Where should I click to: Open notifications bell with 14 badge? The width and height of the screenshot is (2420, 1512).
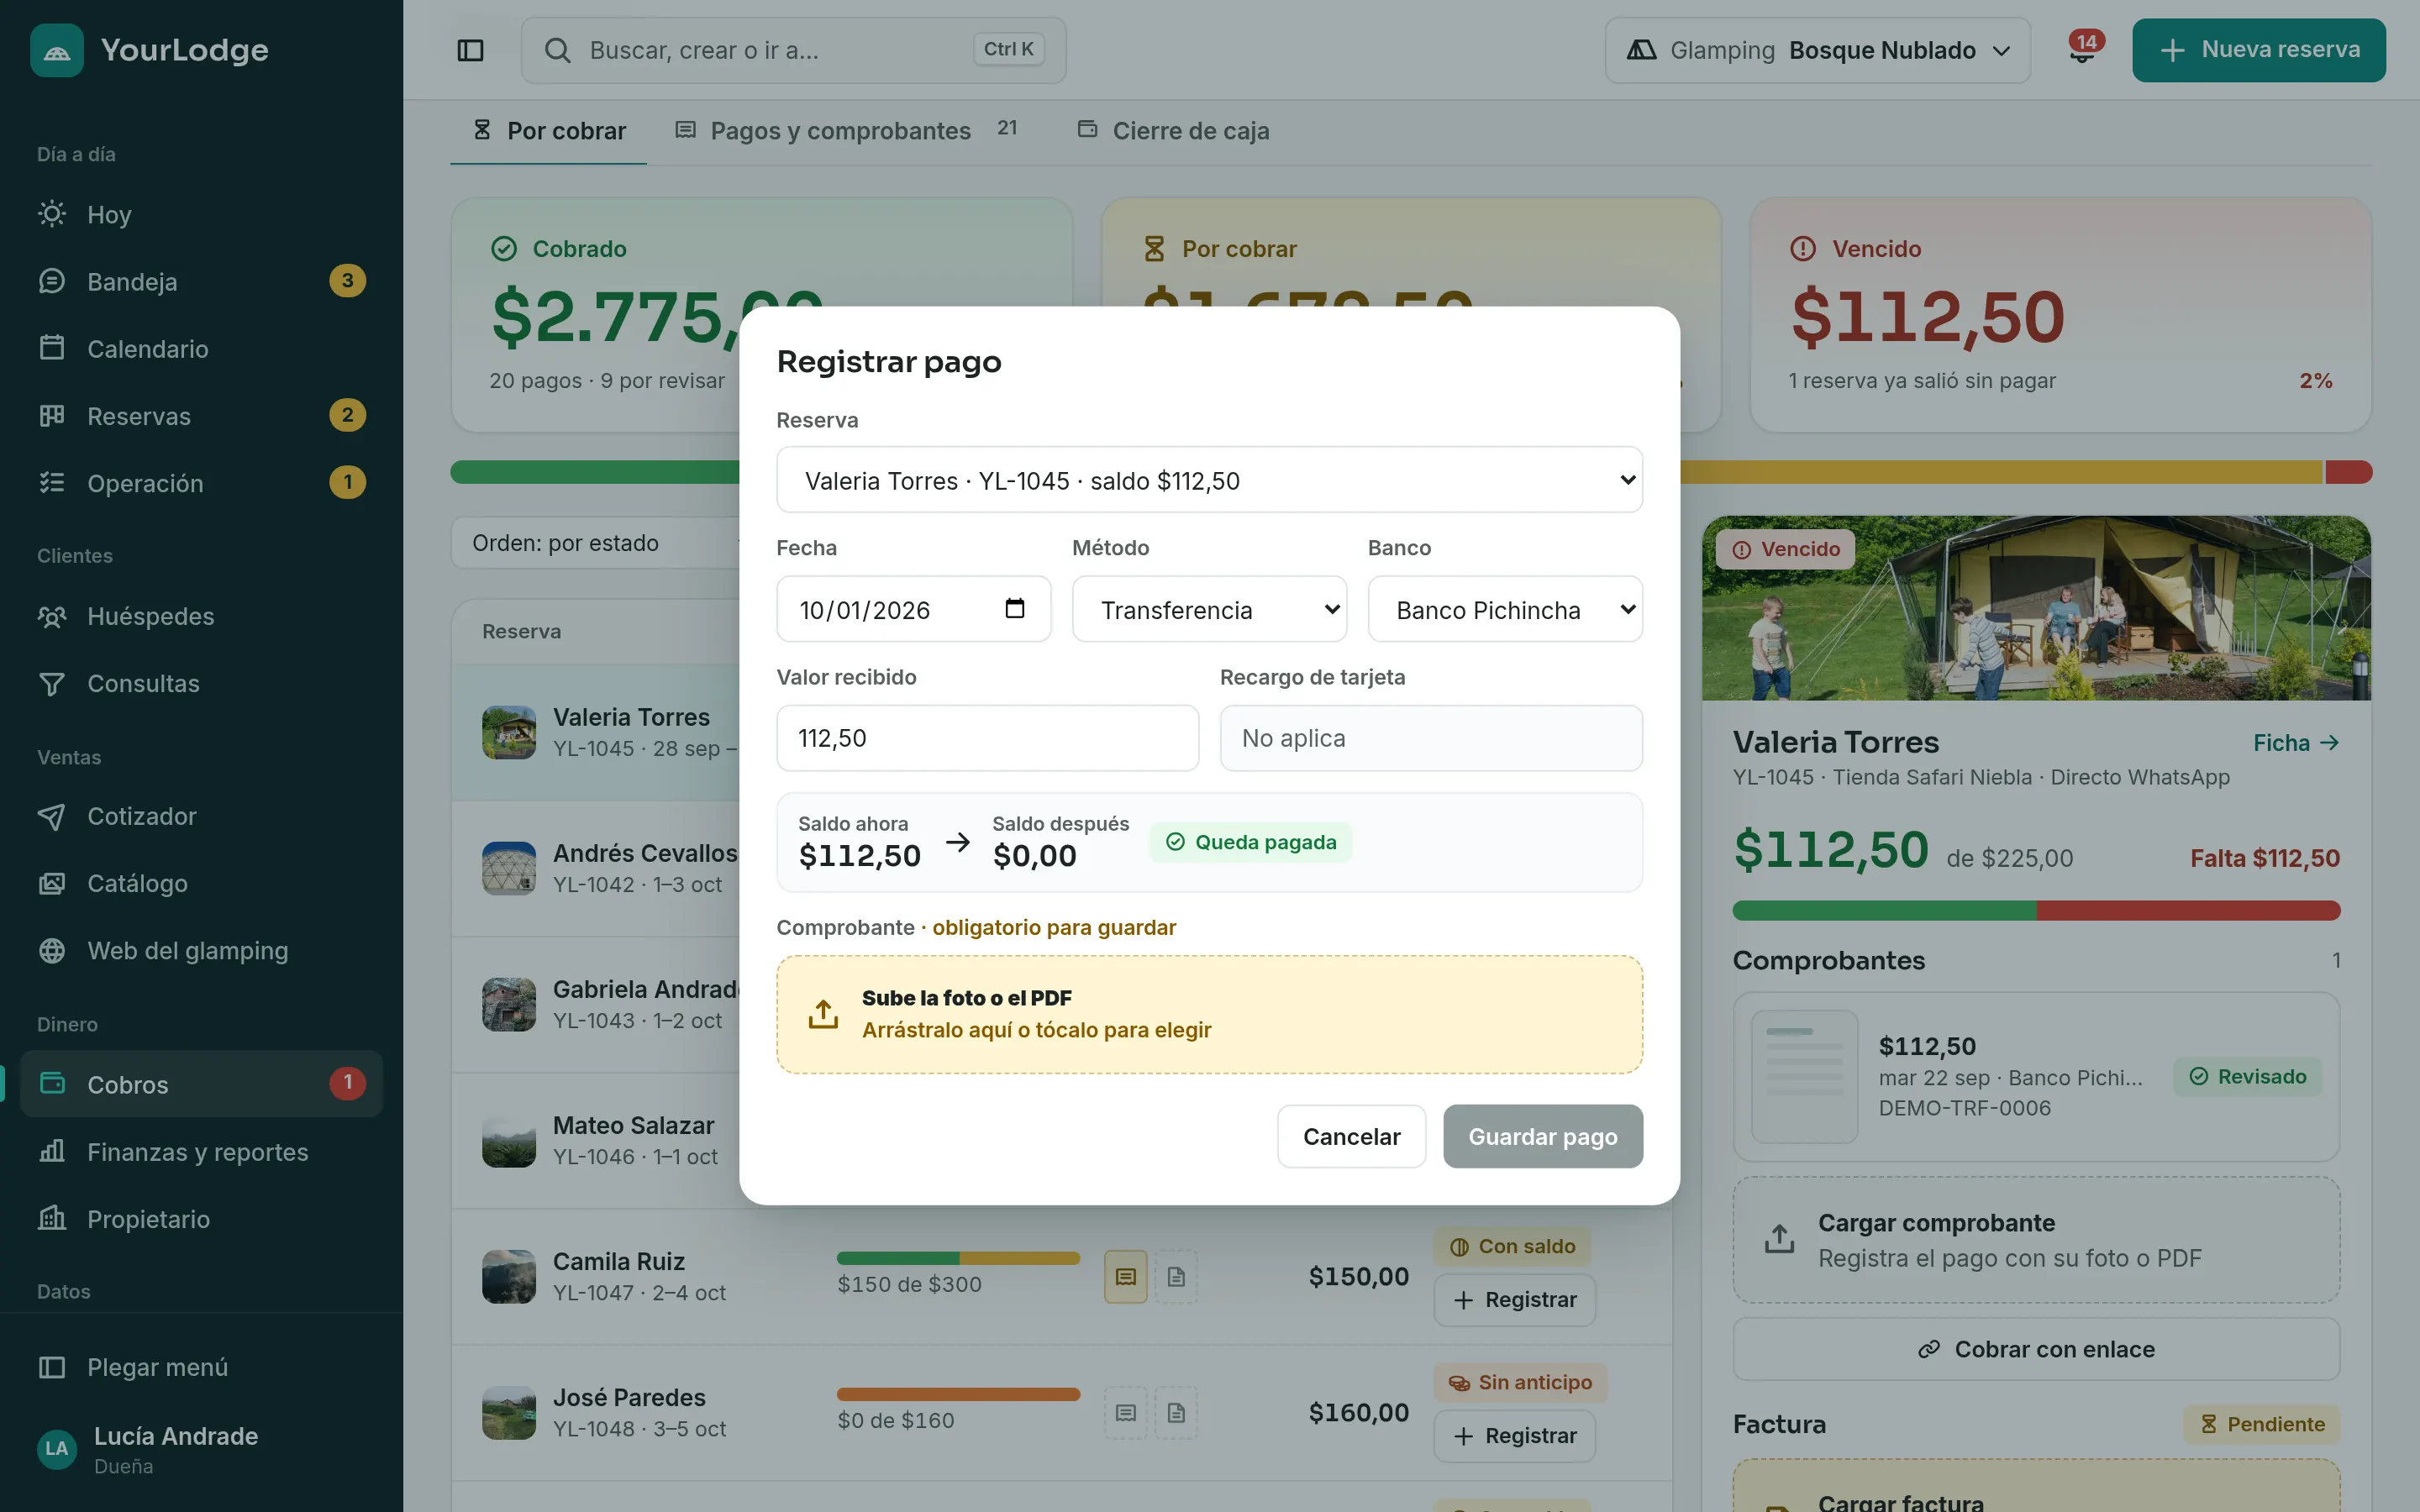pos(2082,49)
